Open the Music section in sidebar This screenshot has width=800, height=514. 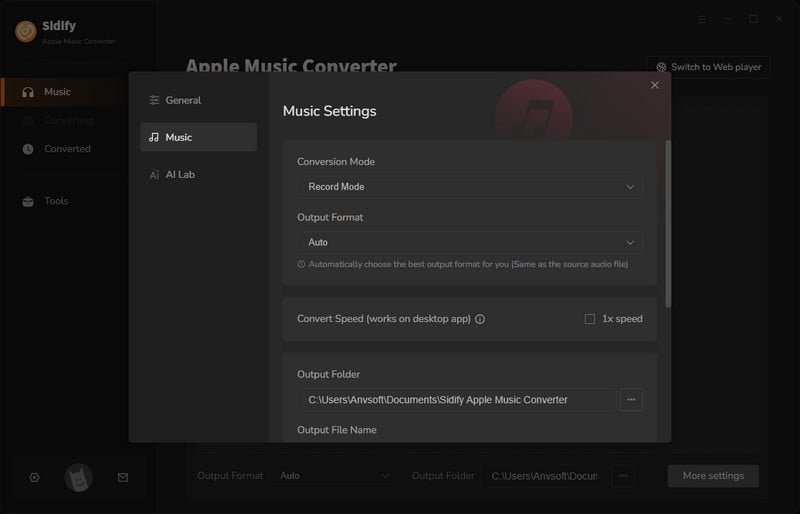coord(65,92)
